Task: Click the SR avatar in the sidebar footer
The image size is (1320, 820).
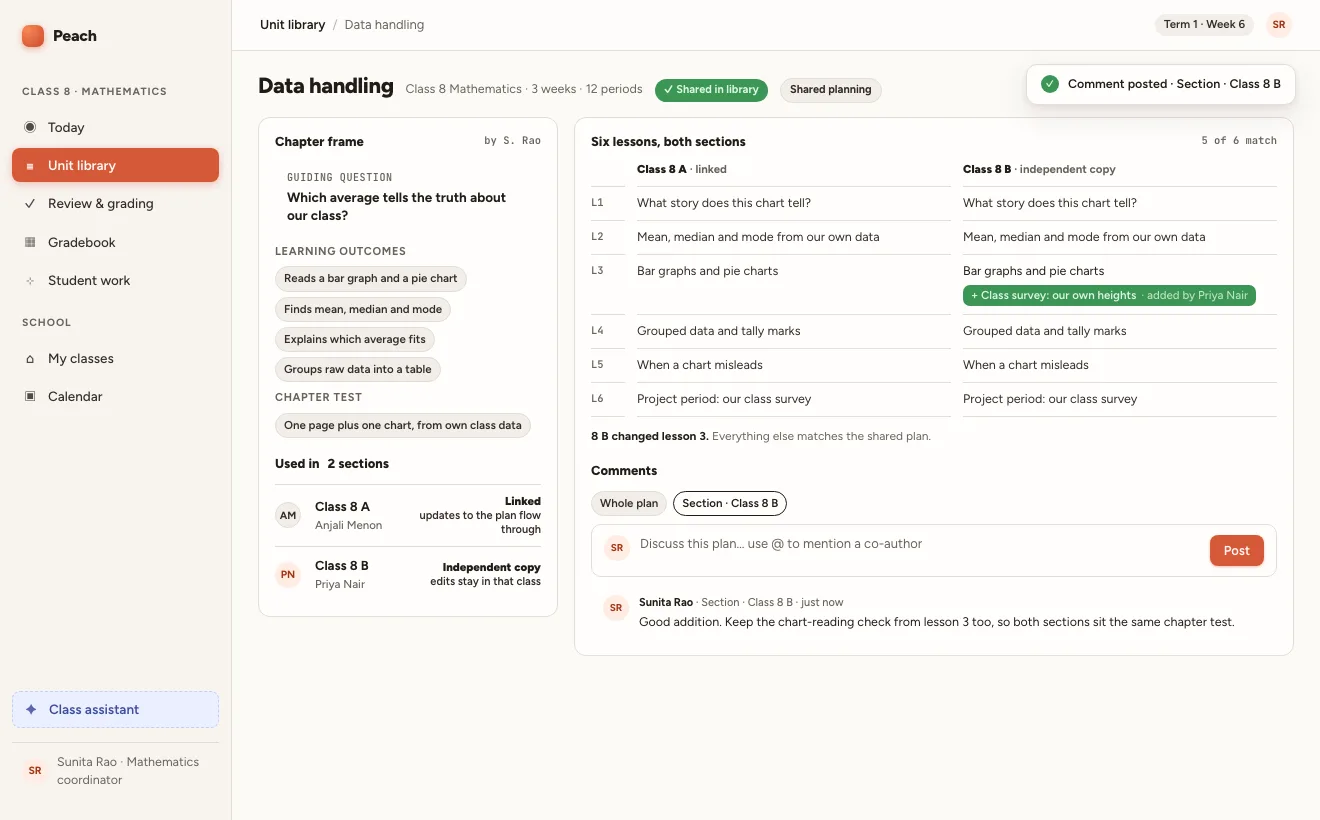Action: tap(35, 771)
